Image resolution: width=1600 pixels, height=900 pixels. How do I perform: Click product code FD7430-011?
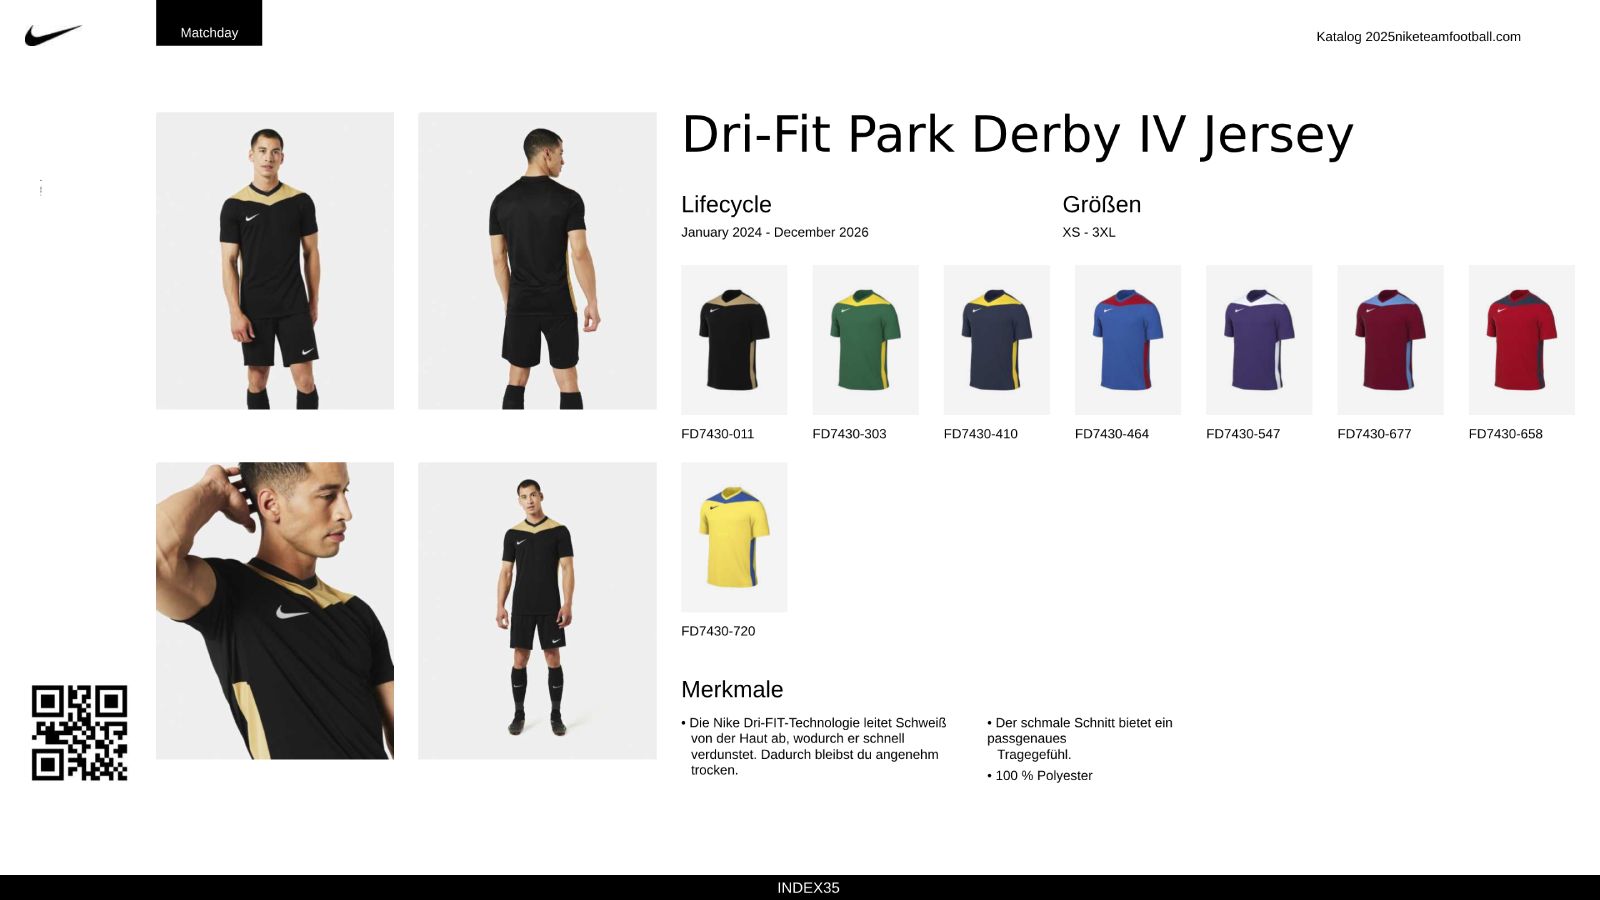pos(718,434)
